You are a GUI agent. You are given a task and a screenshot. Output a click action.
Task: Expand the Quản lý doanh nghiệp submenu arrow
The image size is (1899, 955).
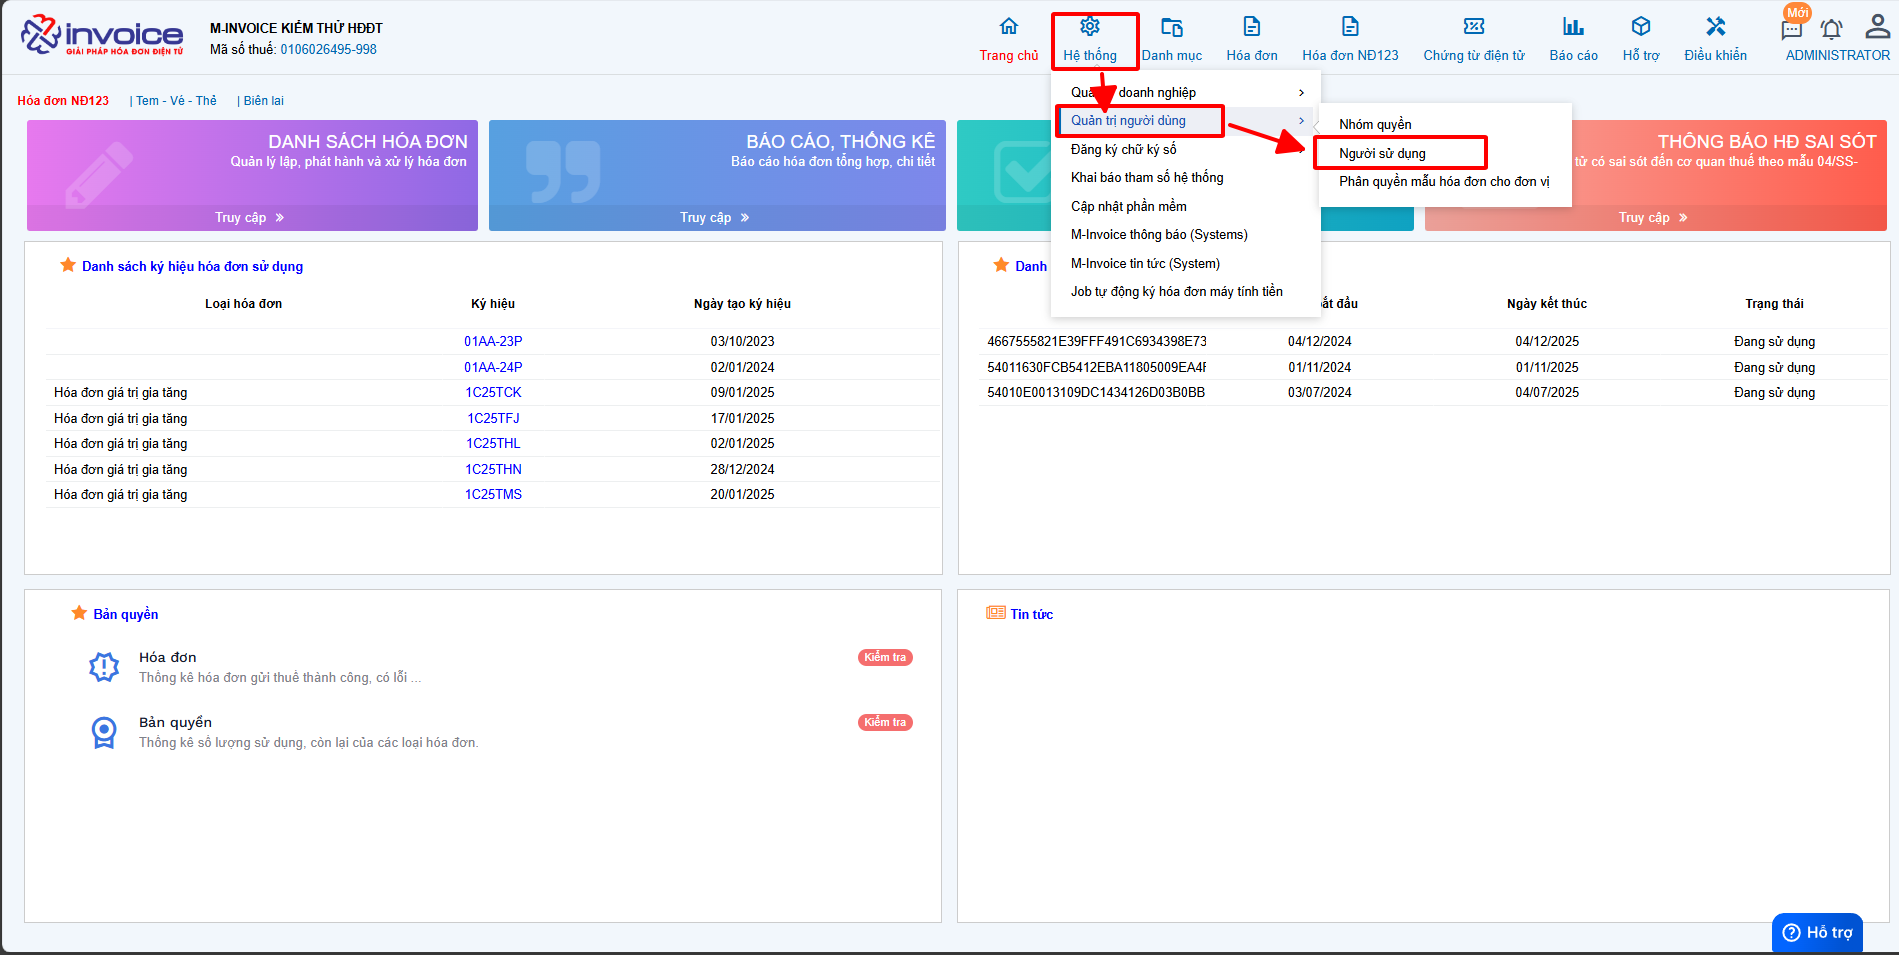point(1301,93)
